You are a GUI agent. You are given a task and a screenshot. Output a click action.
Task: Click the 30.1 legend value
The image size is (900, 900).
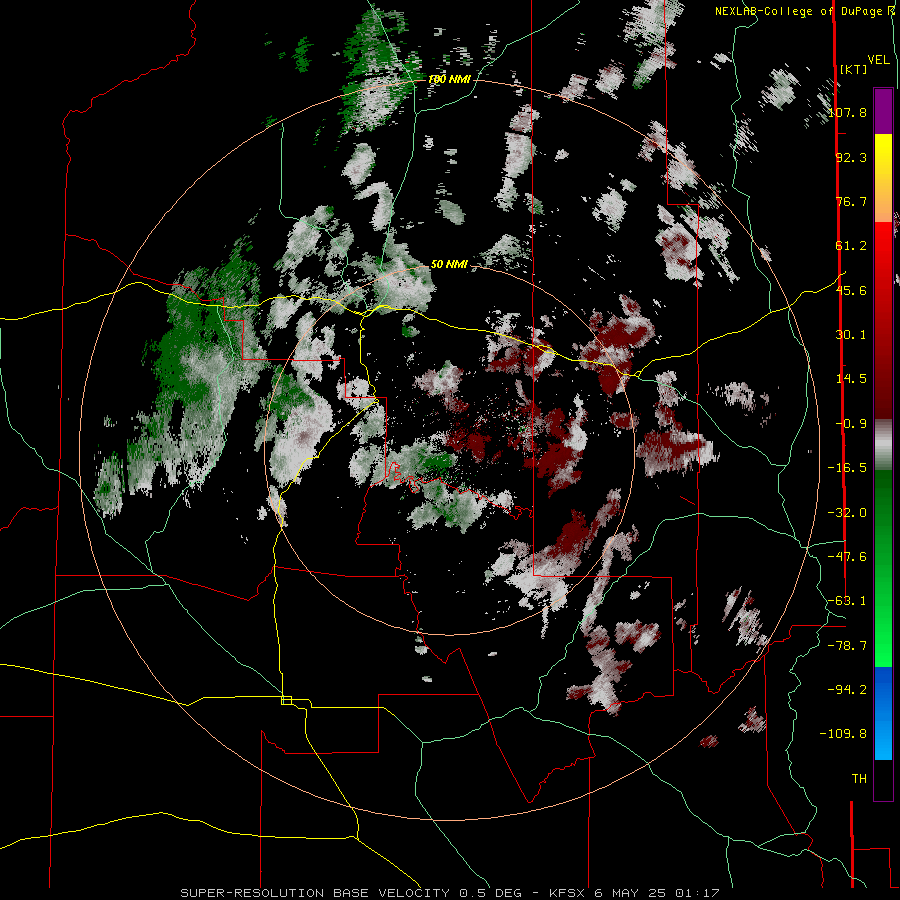851,335
